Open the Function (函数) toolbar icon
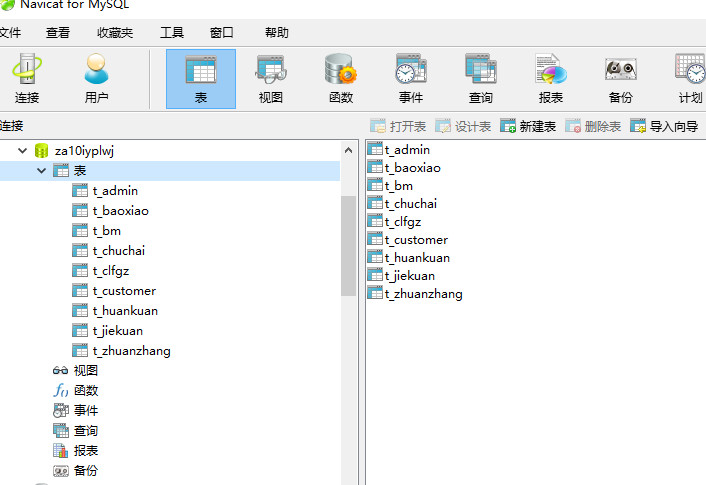Screen dimensions: 706x485 (x=341, y=79)
